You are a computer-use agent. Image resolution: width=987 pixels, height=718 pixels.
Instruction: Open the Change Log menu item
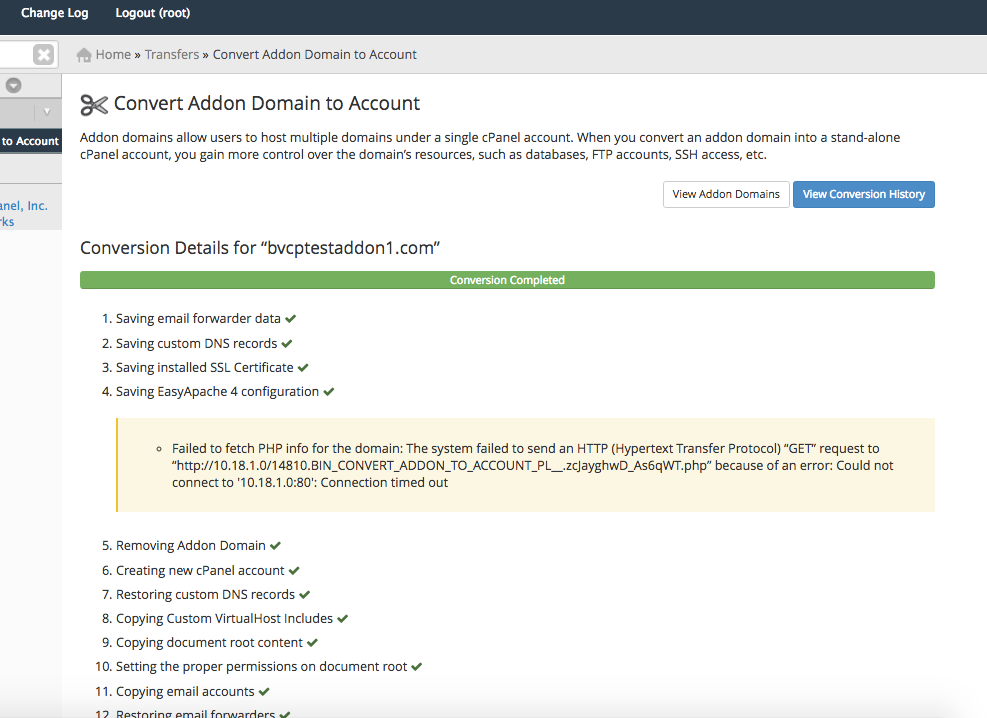(x=54, y=13)
